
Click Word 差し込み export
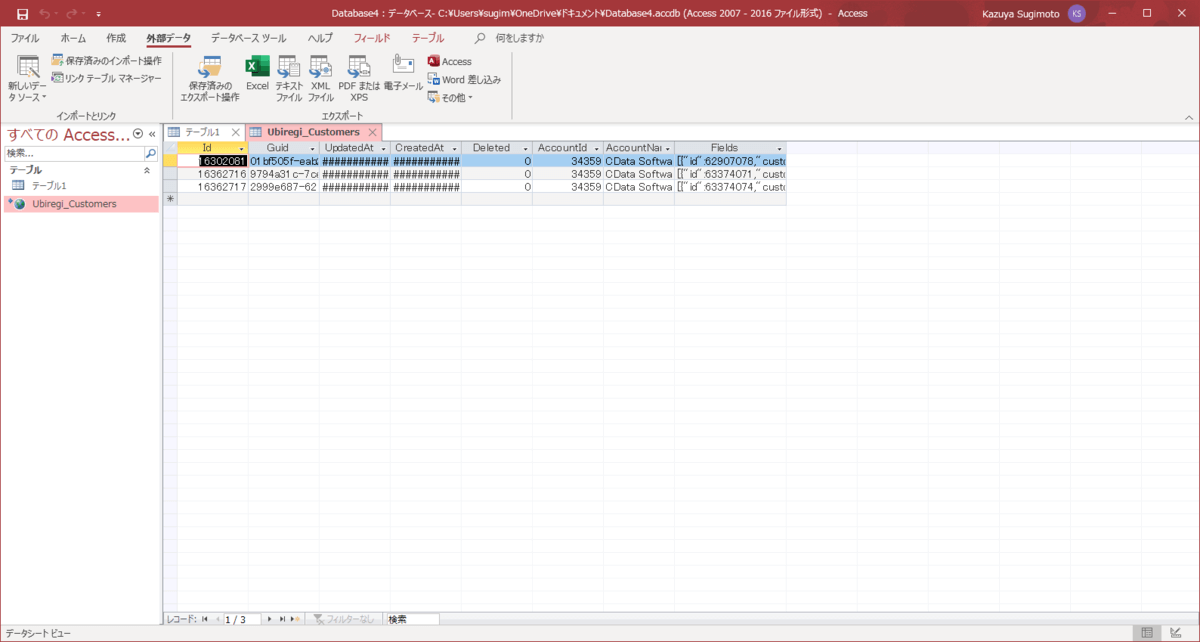pyautogui.click(x=464, y=79)
